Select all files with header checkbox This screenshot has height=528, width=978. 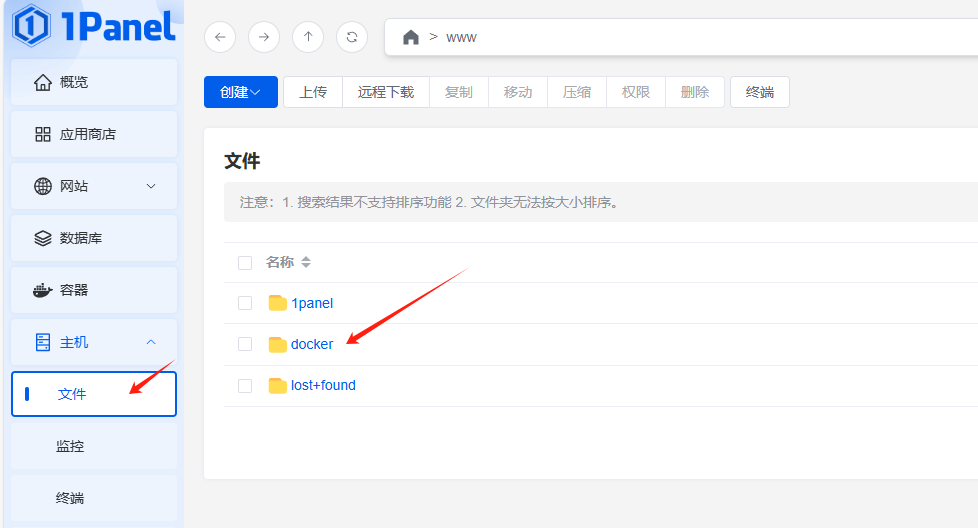click(245, 263)
